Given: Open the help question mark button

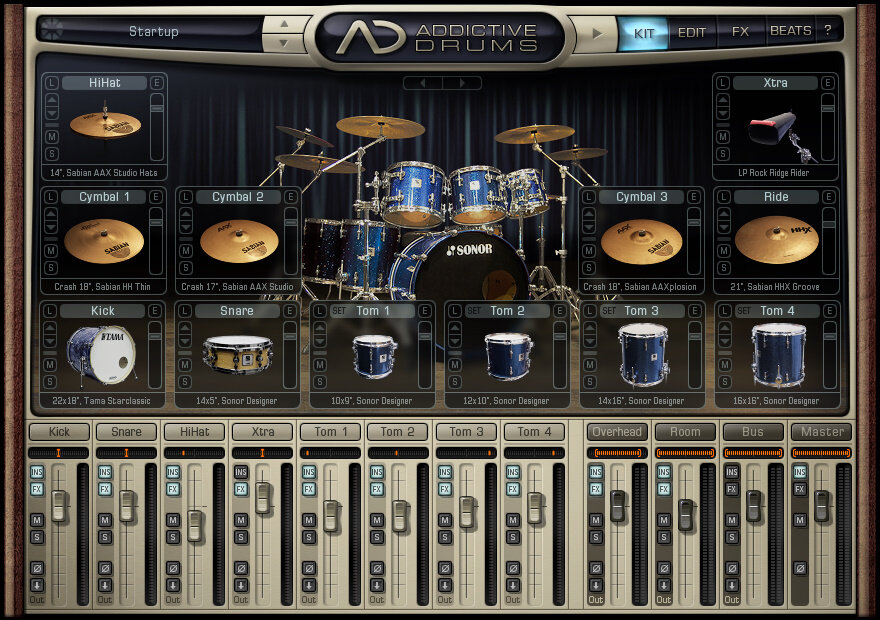Looking at the screenshot, I should click(x=828, y=30).
